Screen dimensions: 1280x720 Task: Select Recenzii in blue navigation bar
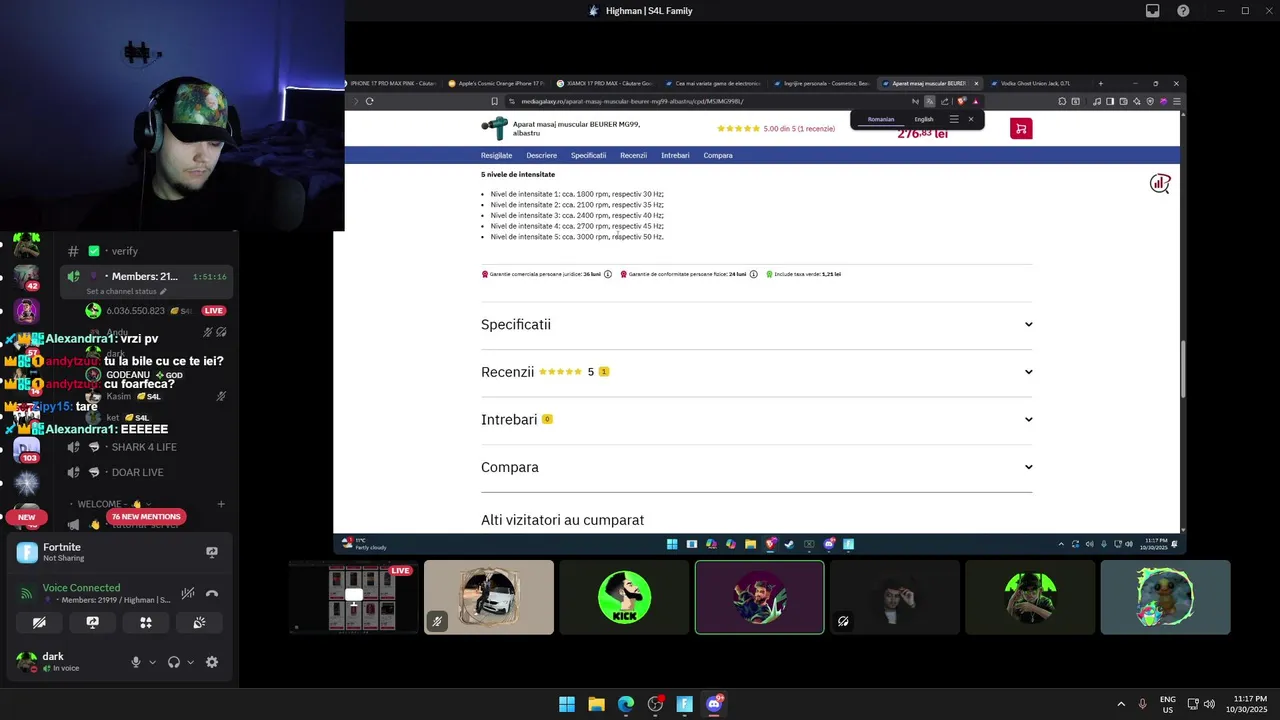point(633,155)
